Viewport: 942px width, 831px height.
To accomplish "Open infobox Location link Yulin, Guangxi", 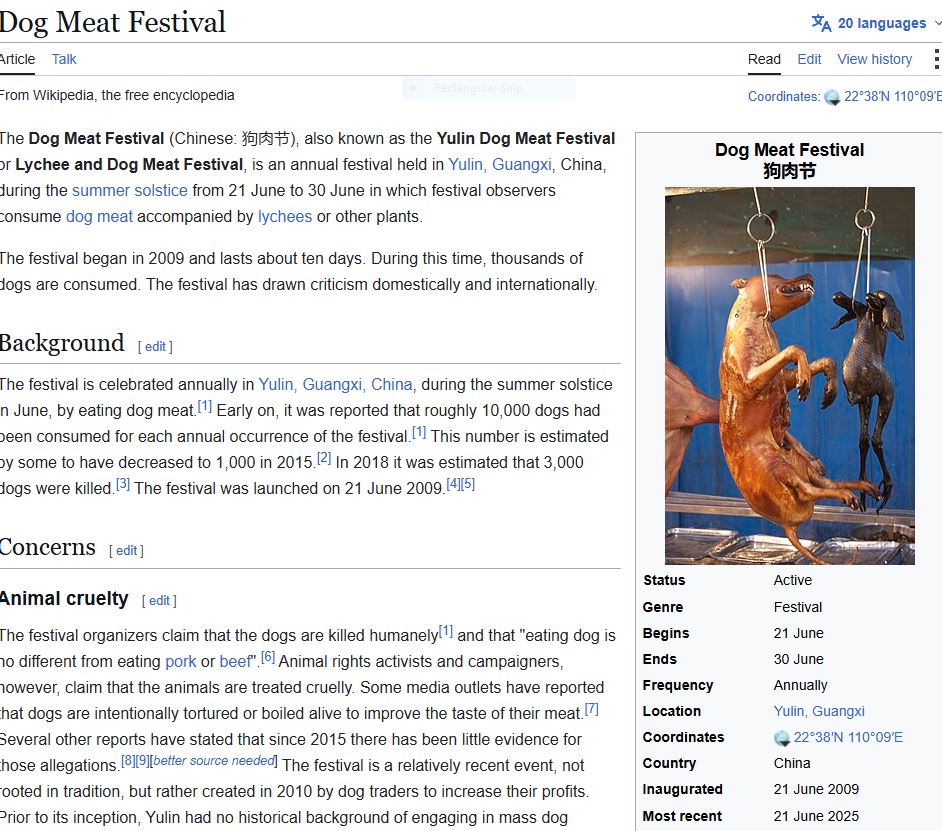I will click(819, 711).
